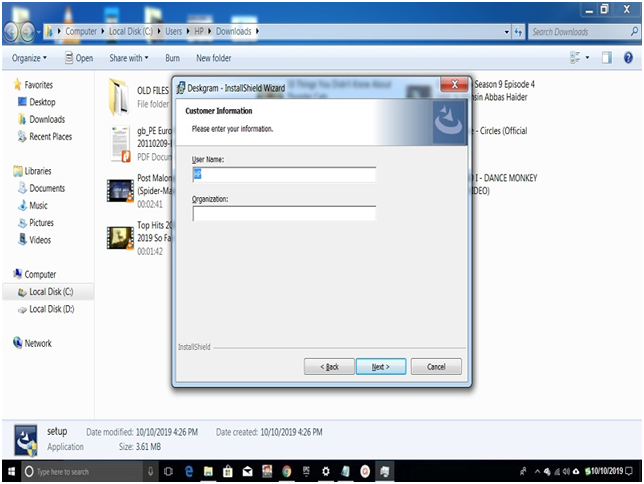Open Mail app from taskbar
Image resolution: width=644 pixels, height=484 pixels.
(247, 471)
